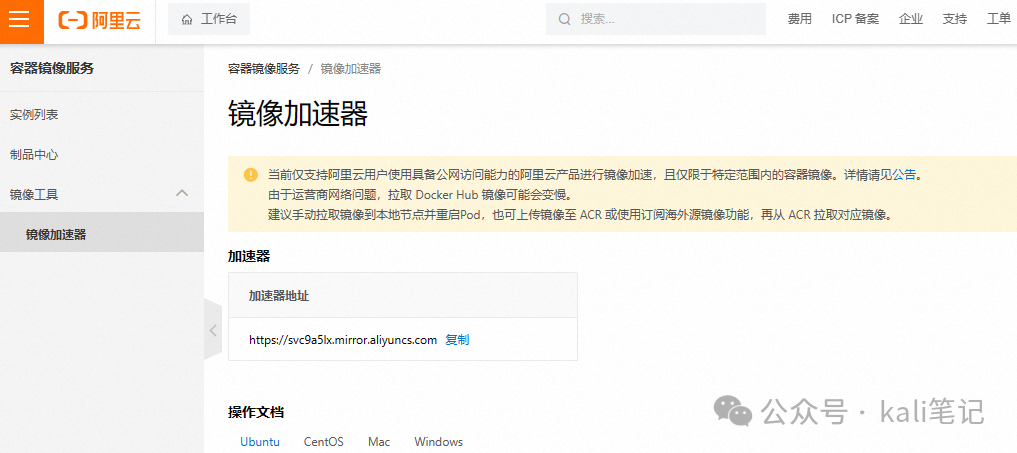Collapse the sidebar with the arrow handle
This screenshot has width=1017, height=453.
213,330
